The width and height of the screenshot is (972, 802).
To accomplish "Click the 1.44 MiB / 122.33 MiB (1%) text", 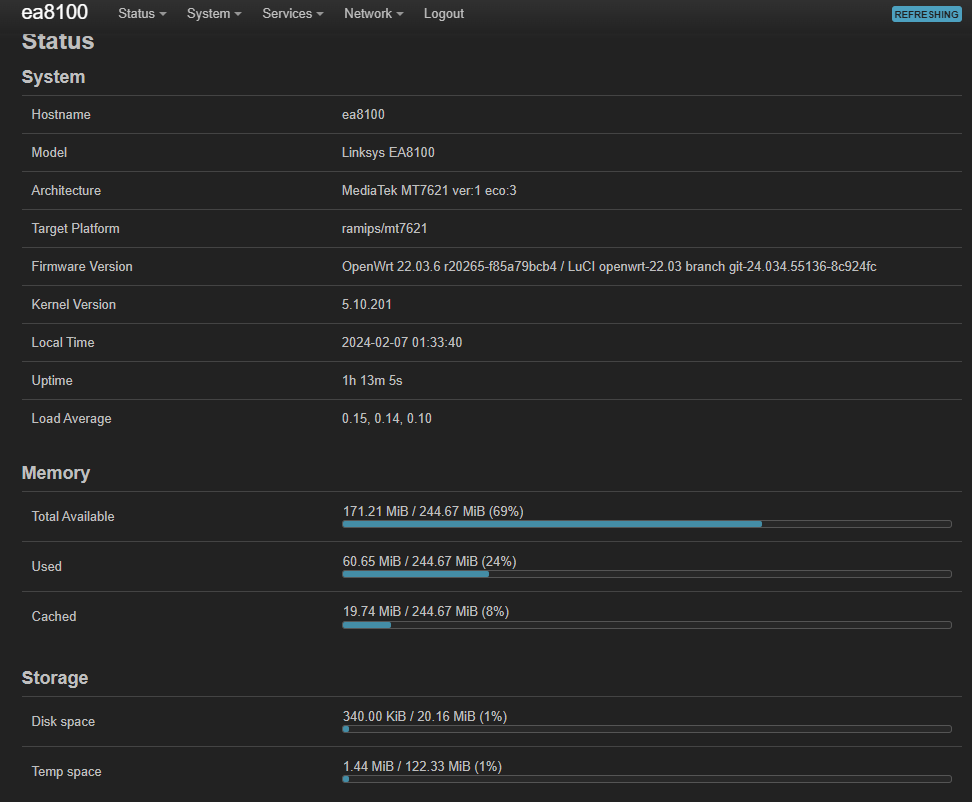I will [422, 767].
